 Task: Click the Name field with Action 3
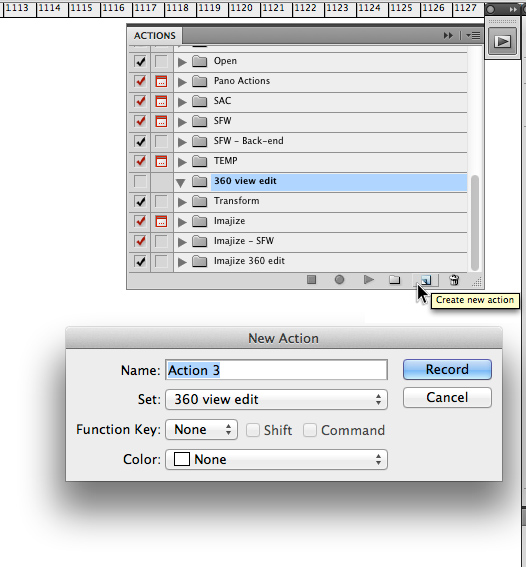pyautogui.click(x=276, y=370)
